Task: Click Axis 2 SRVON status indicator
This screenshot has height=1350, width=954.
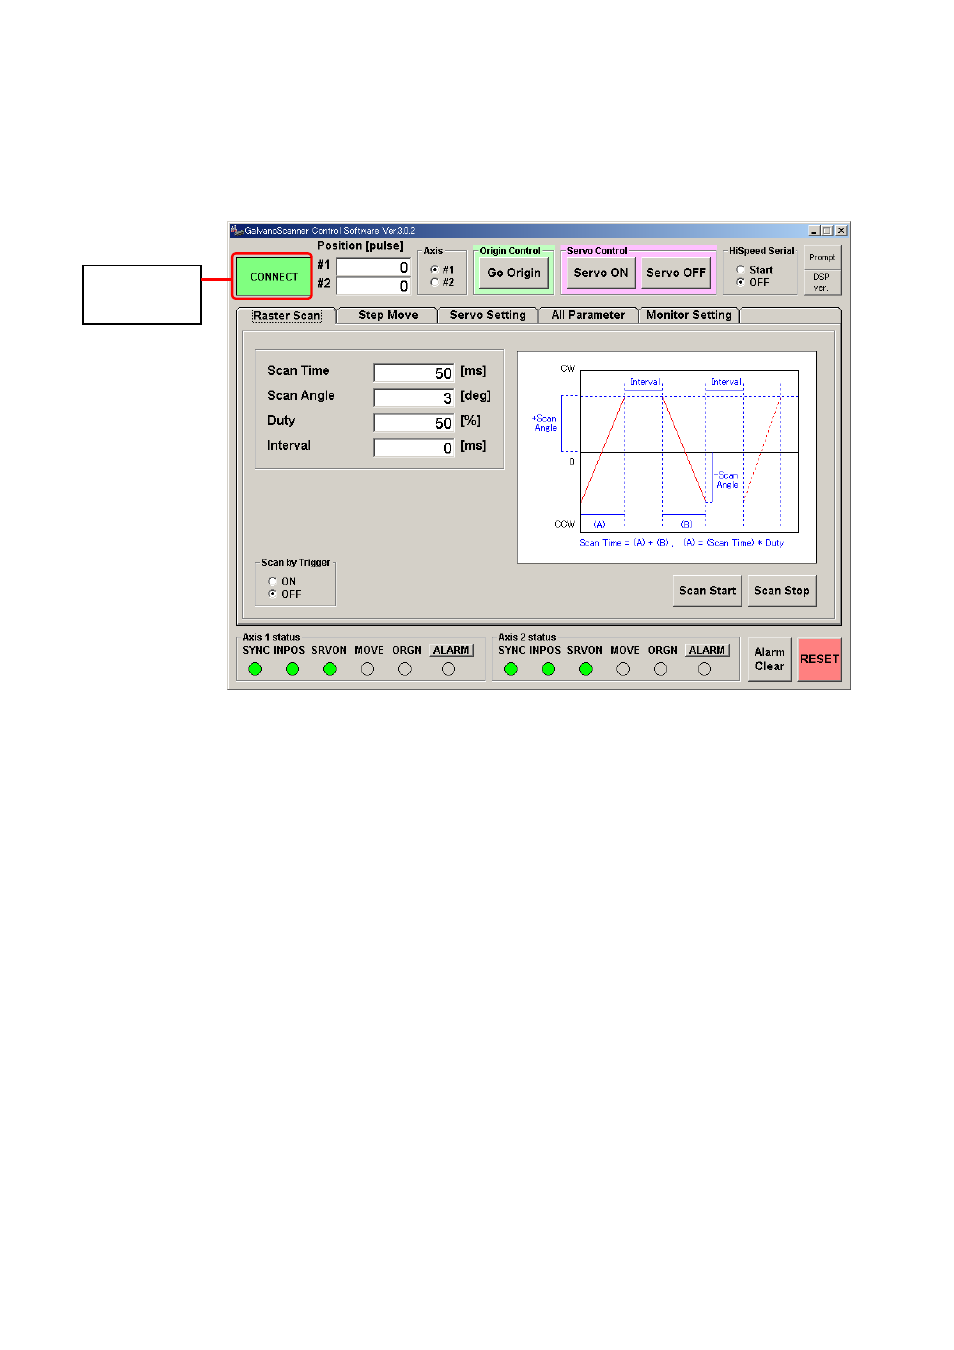Action: pos(586,669)
